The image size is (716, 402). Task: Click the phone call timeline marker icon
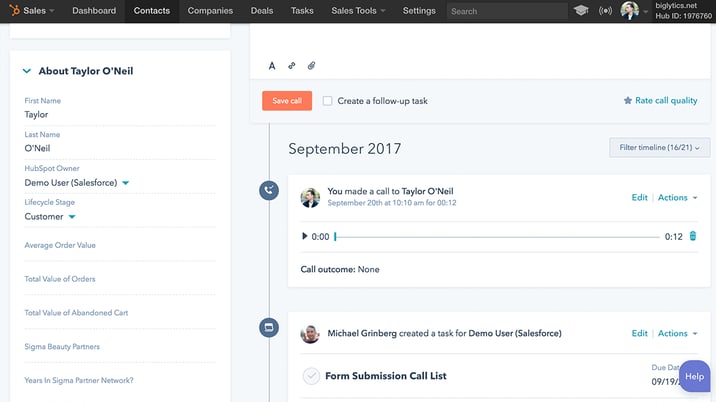[x=269, y=190]
